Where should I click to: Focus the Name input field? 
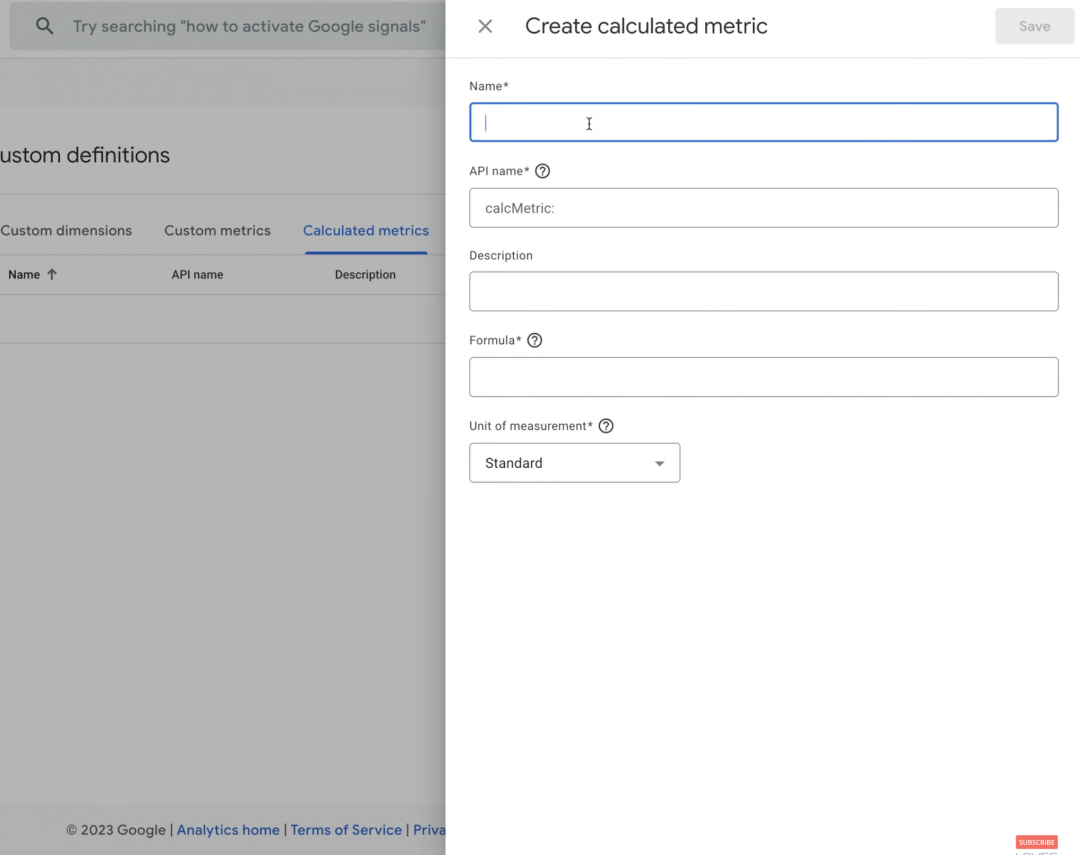pyautogui.click(x=763, y=122)
